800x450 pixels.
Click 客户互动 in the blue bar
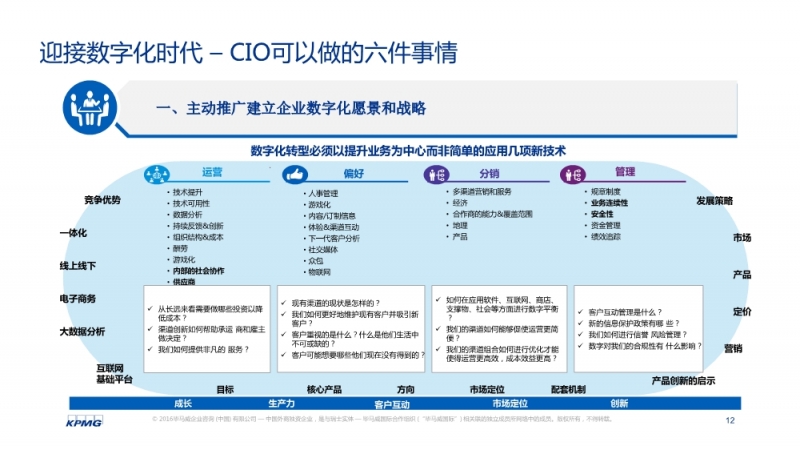click(391, 405)
